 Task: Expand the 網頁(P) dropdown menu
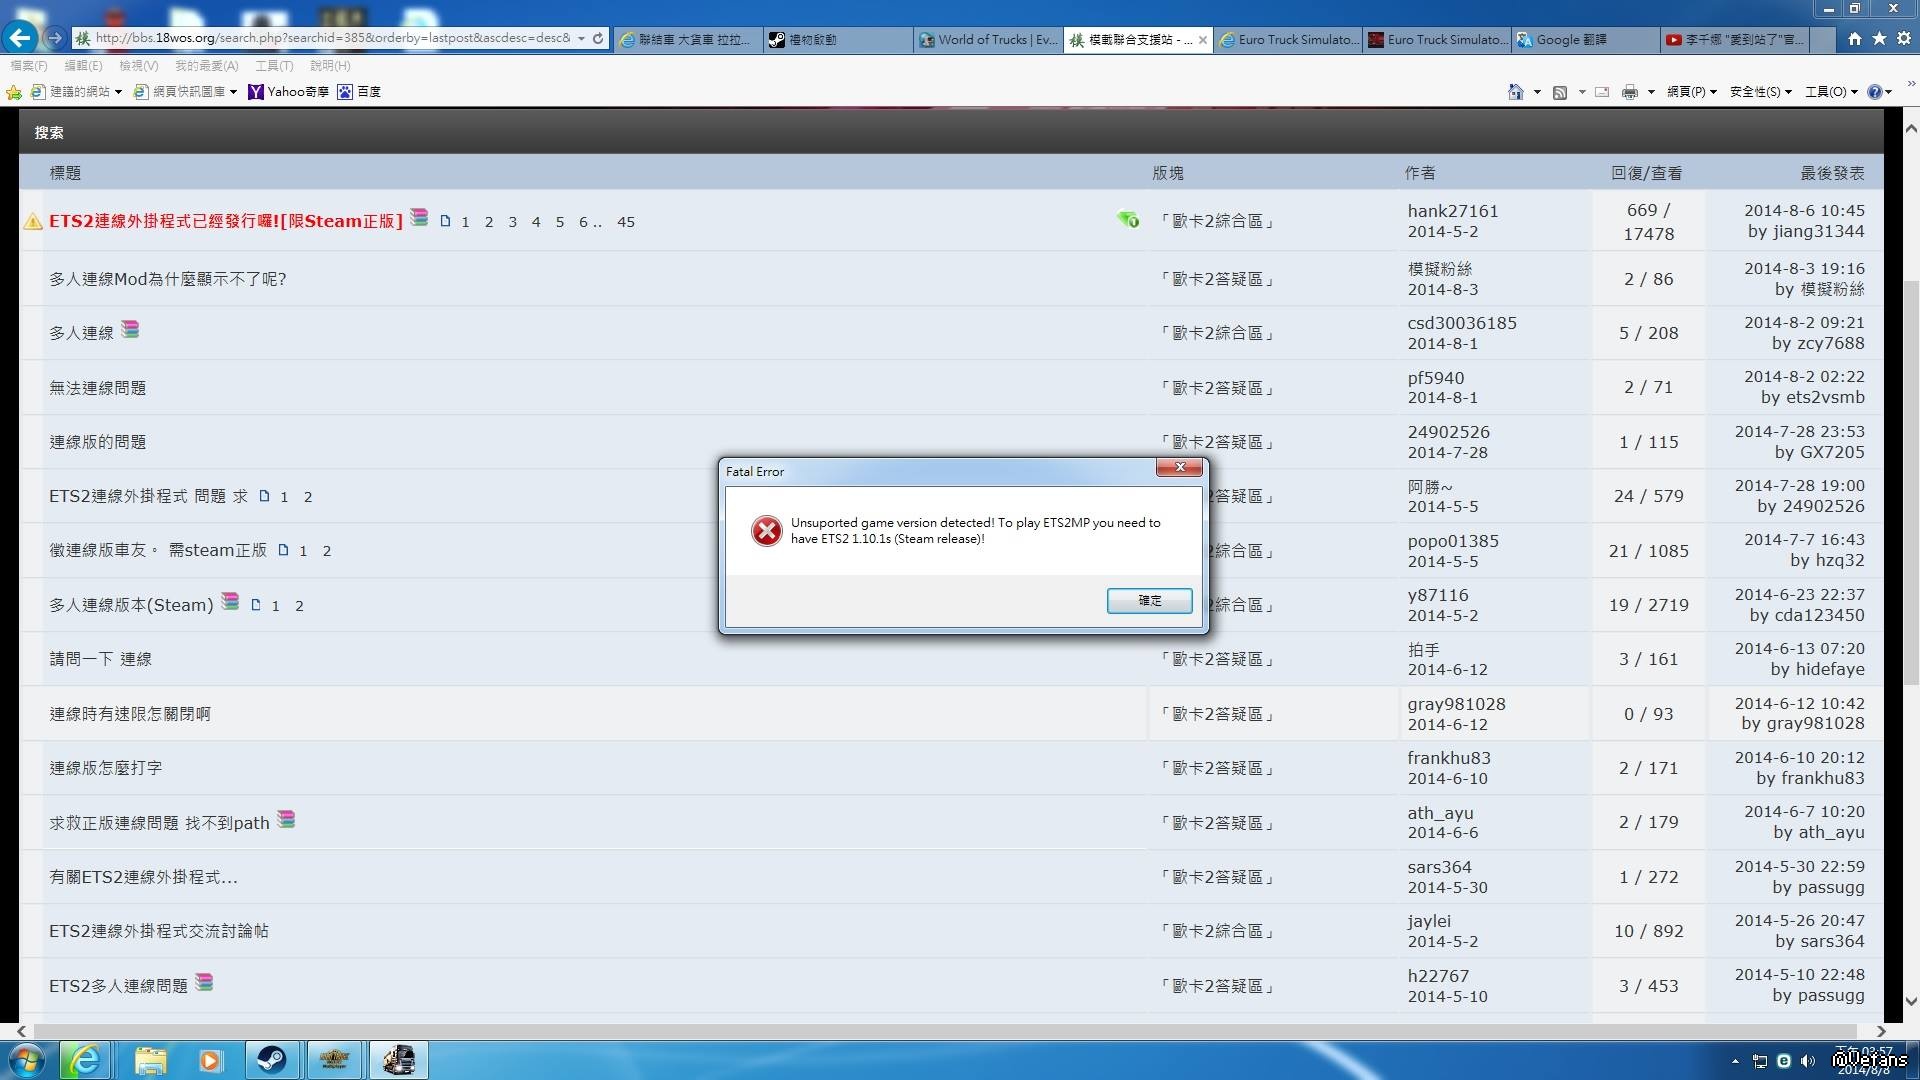[1691, 92]
